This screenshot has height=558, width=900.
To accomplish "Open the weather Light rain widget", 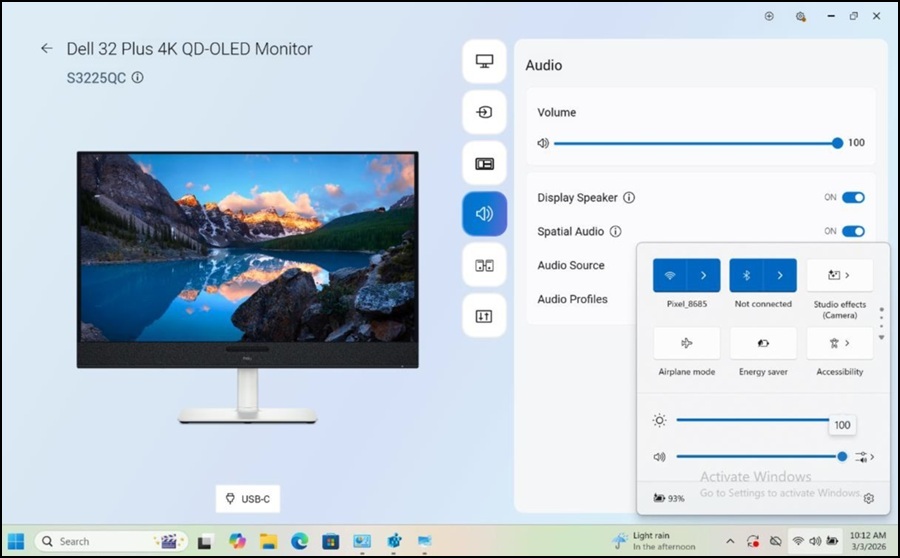I will (653, 541).
